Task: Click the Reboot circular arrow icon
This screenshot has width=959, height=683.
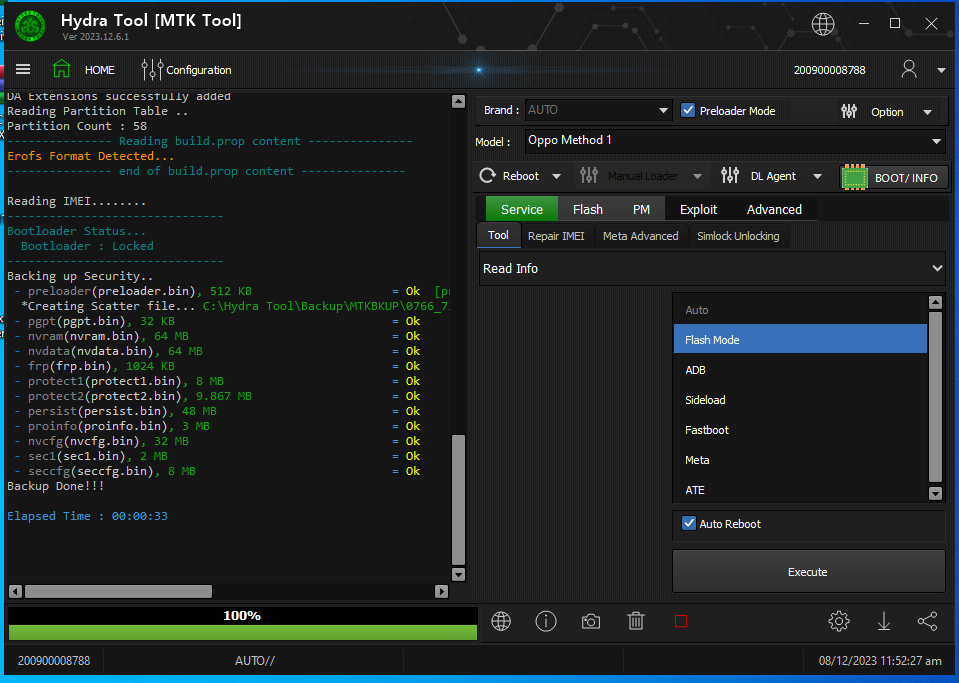Action: [x=487, y=176]
